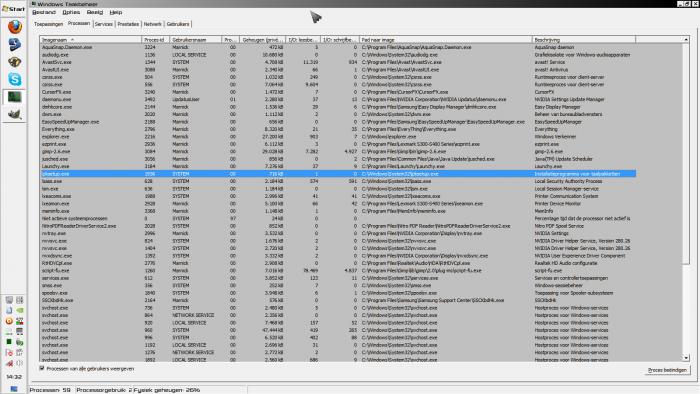
Task: Click the 'Proces beëindigen' button
Action: 667,370
